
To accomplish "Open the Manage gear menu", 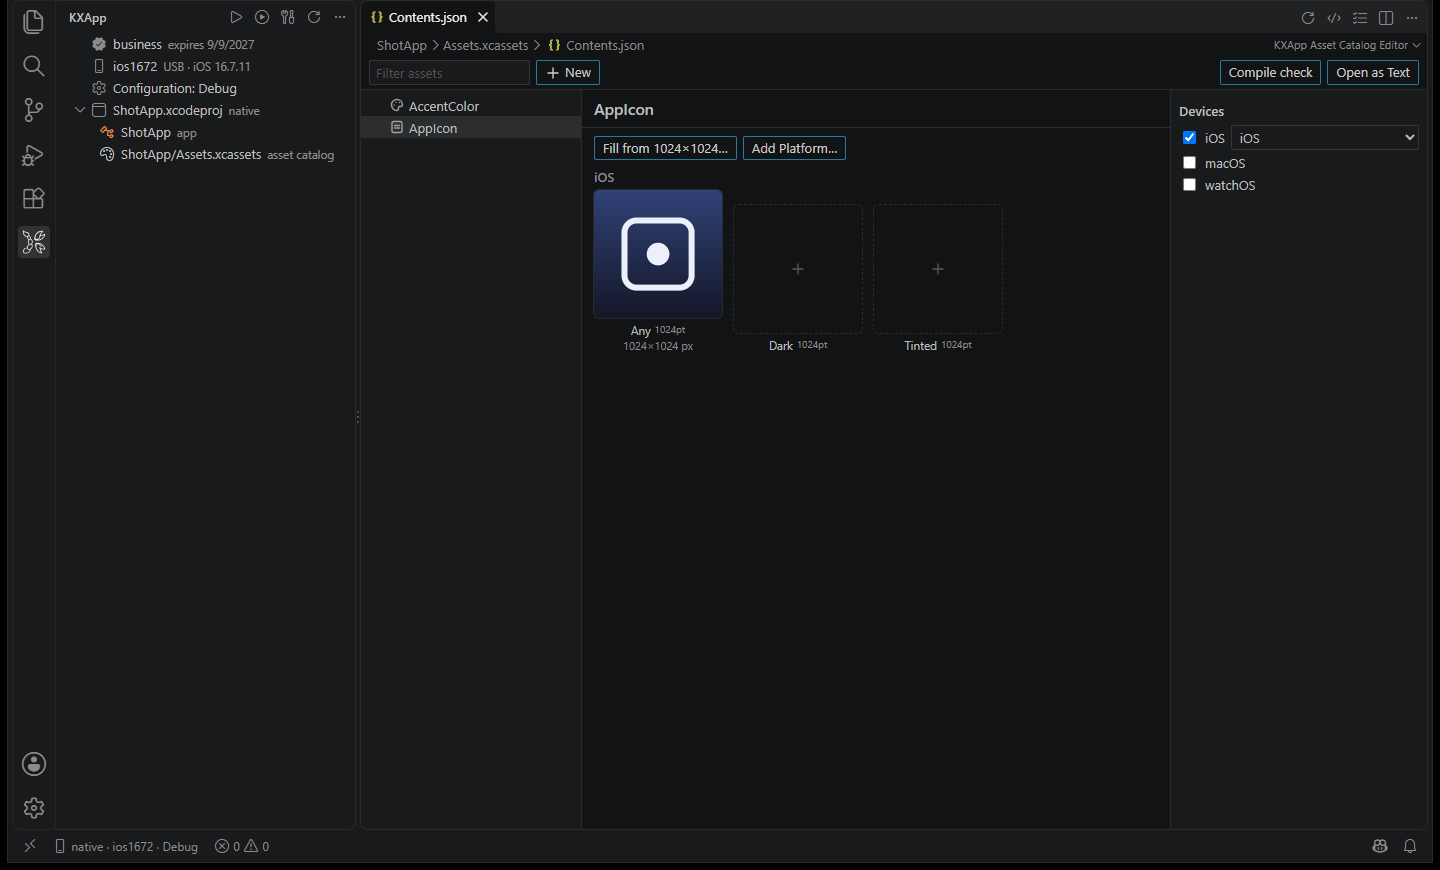I will (x=34, y=808).
